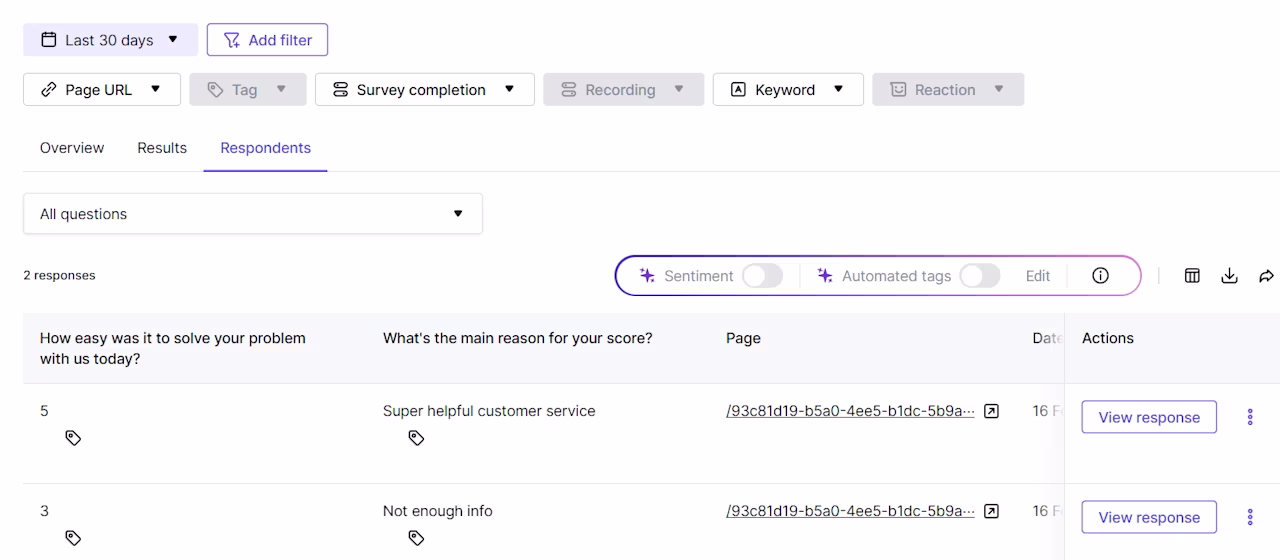Click the Recording filter icon
Viewport: 1280px width, 560px height.
568,89
